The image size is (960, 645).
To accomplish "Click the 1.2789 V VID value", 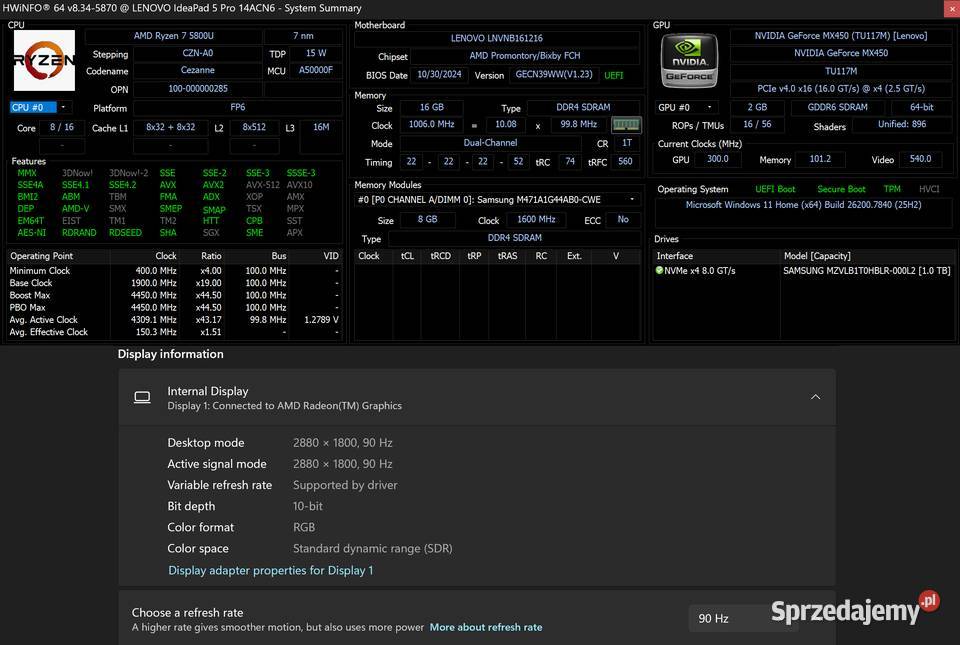I will 321,320.
